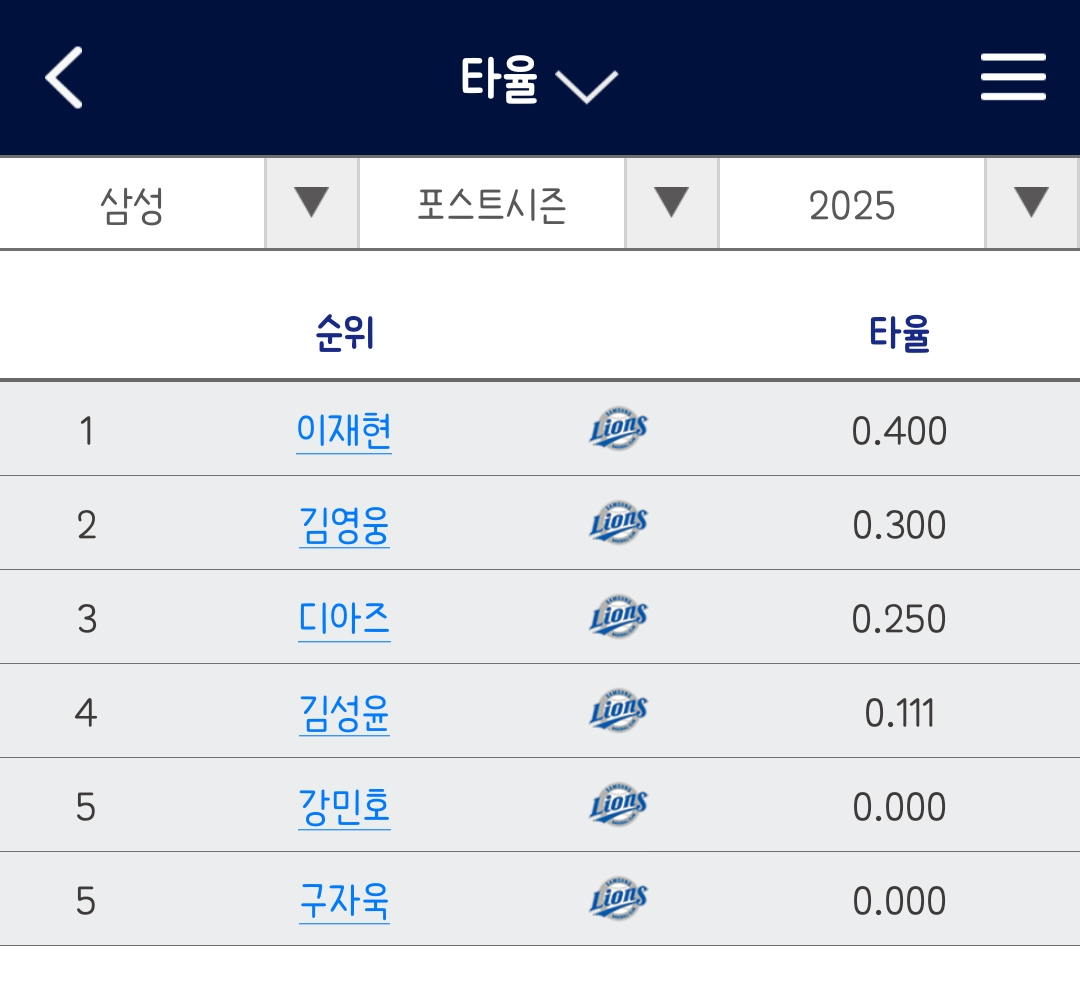1080x991 pixels.
Task: Open the 삼성 team dropdown arrow
Action: coord(311,203)
